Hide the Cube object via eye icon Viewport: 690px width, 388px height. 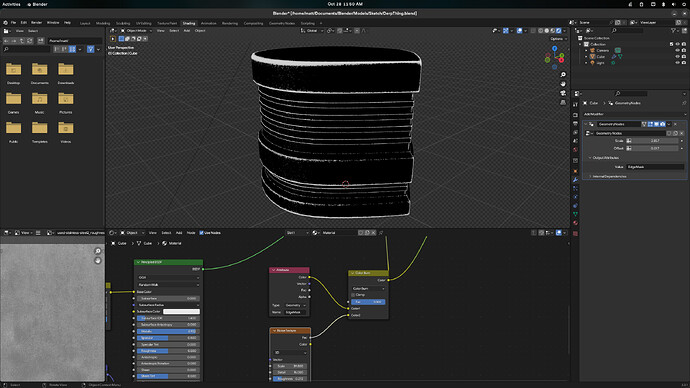(x=677, y=57)
